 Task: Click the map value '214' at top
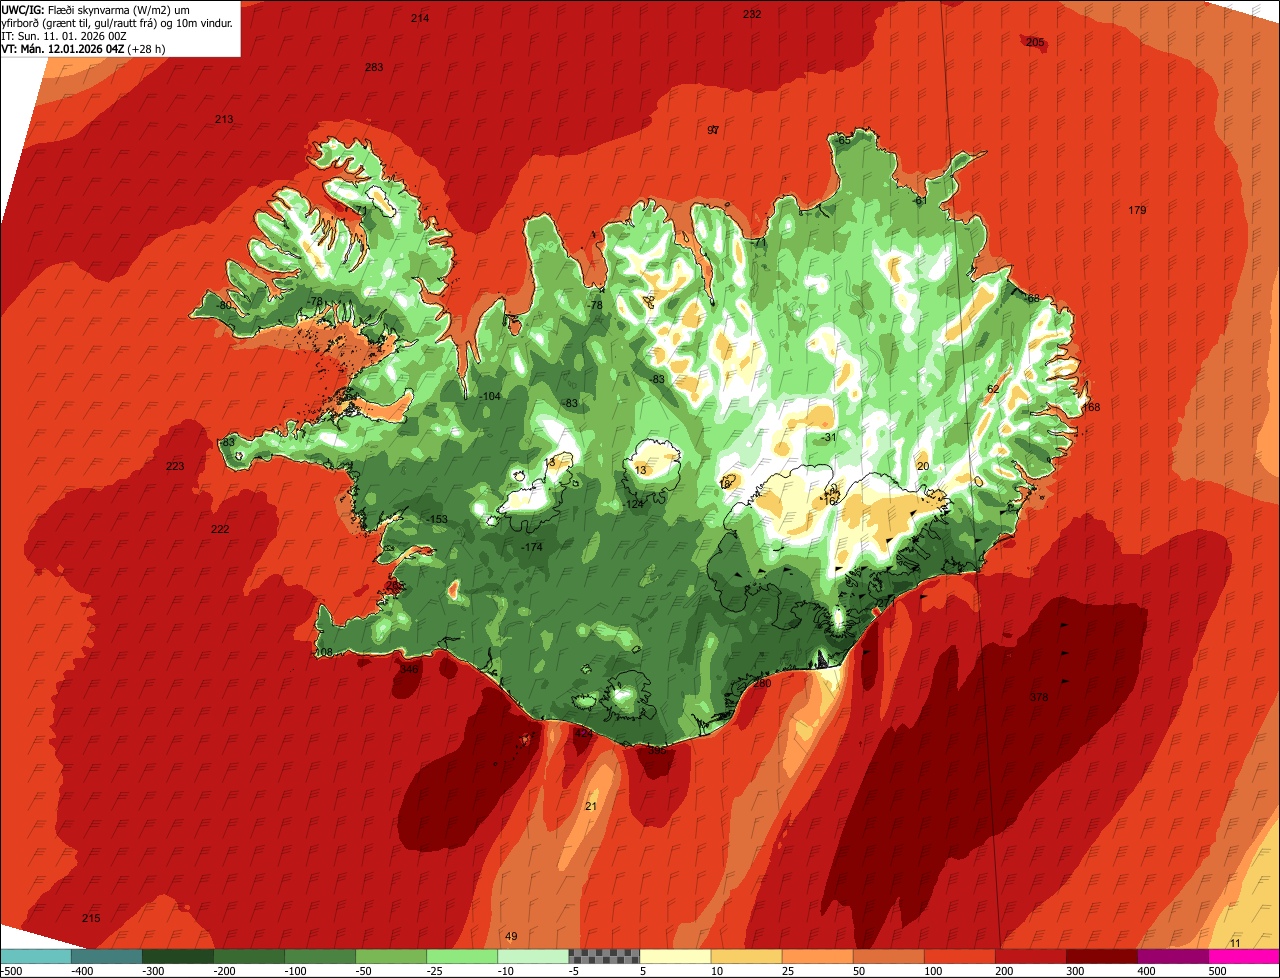420,18
